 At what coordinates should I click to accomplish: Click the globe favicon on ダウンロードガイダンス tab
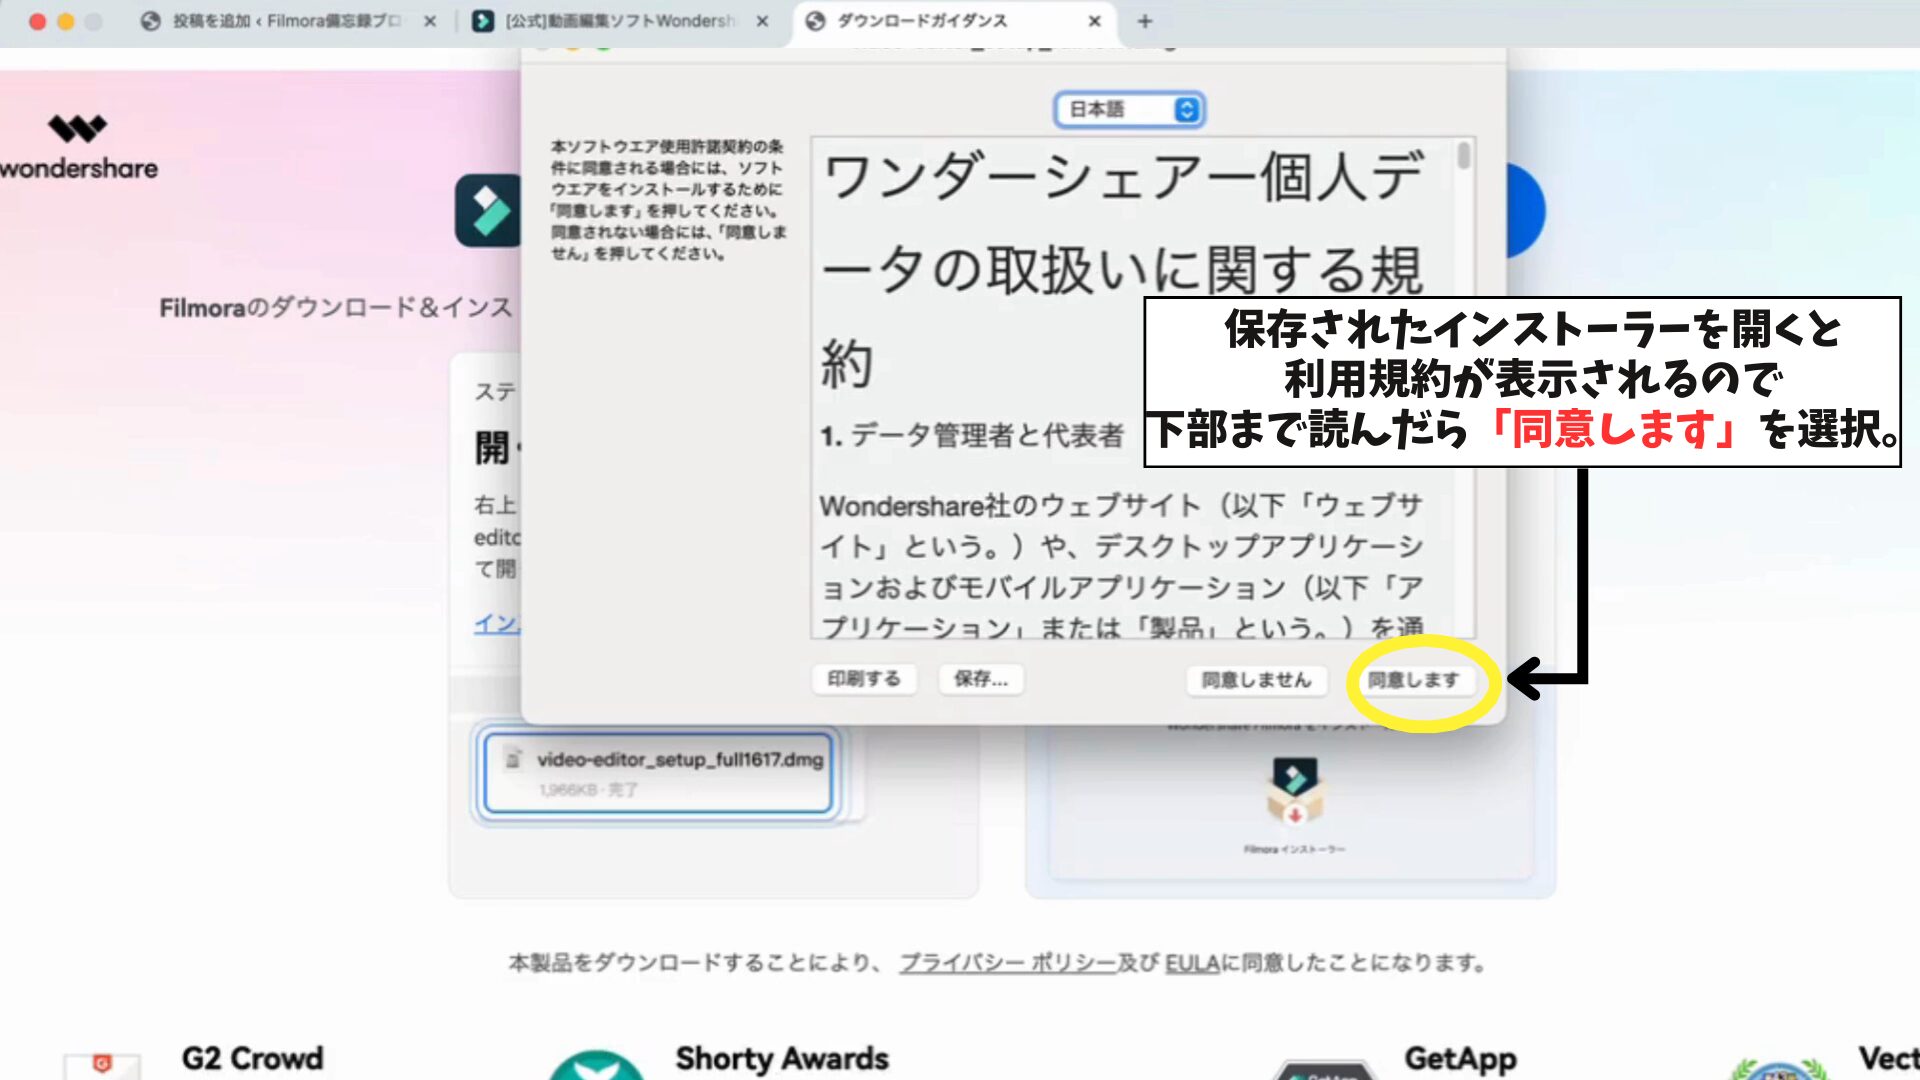tap(815, 21)
